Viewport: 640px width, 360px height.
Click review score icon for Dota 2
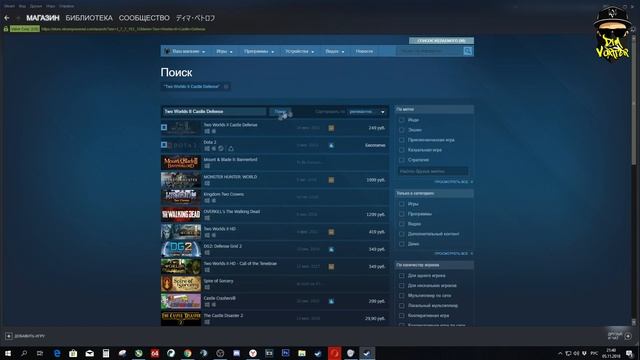pos(331,145)
